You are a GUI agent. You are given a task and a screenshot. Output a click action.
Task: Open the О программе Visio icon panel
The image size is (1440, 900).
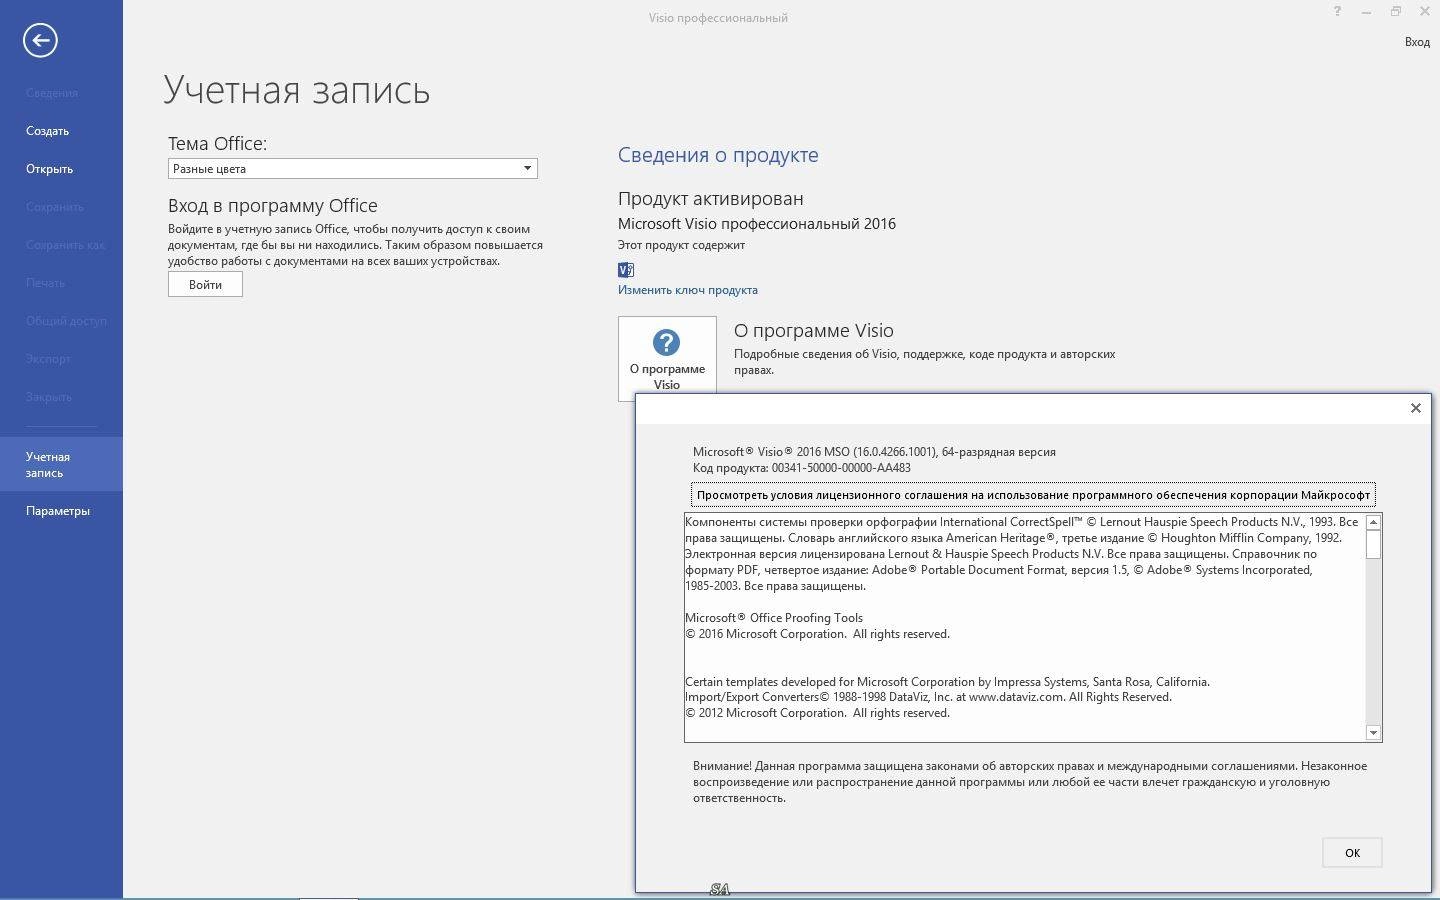point(666,356)
